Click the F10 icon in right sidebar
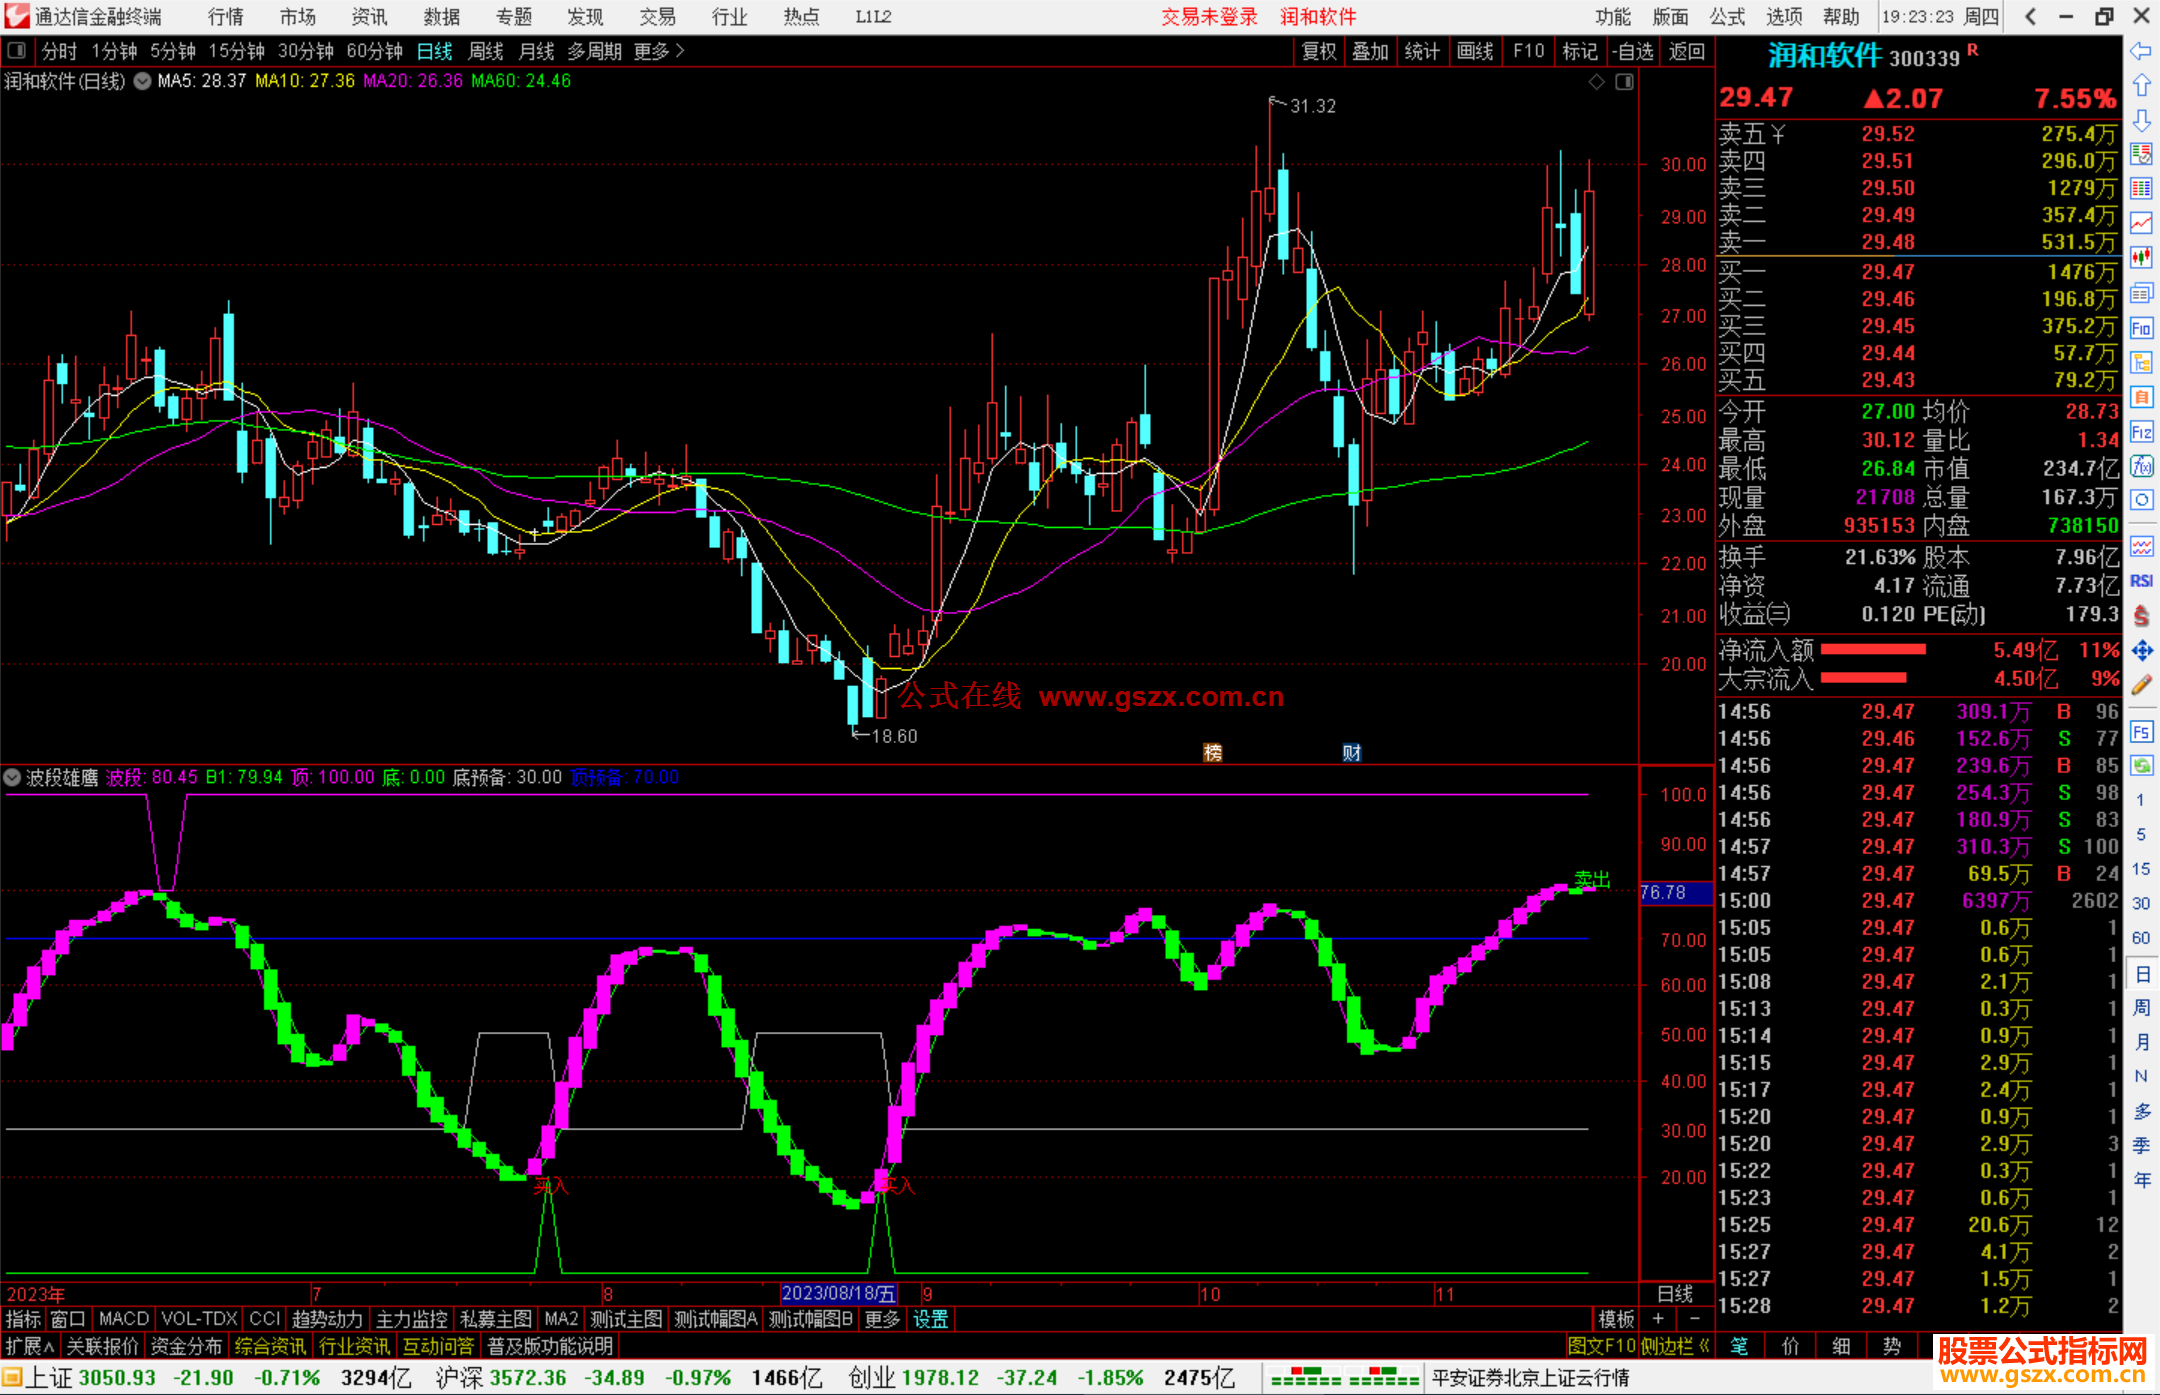This screenshot has width=2160, height=1395. [2141, 328]
